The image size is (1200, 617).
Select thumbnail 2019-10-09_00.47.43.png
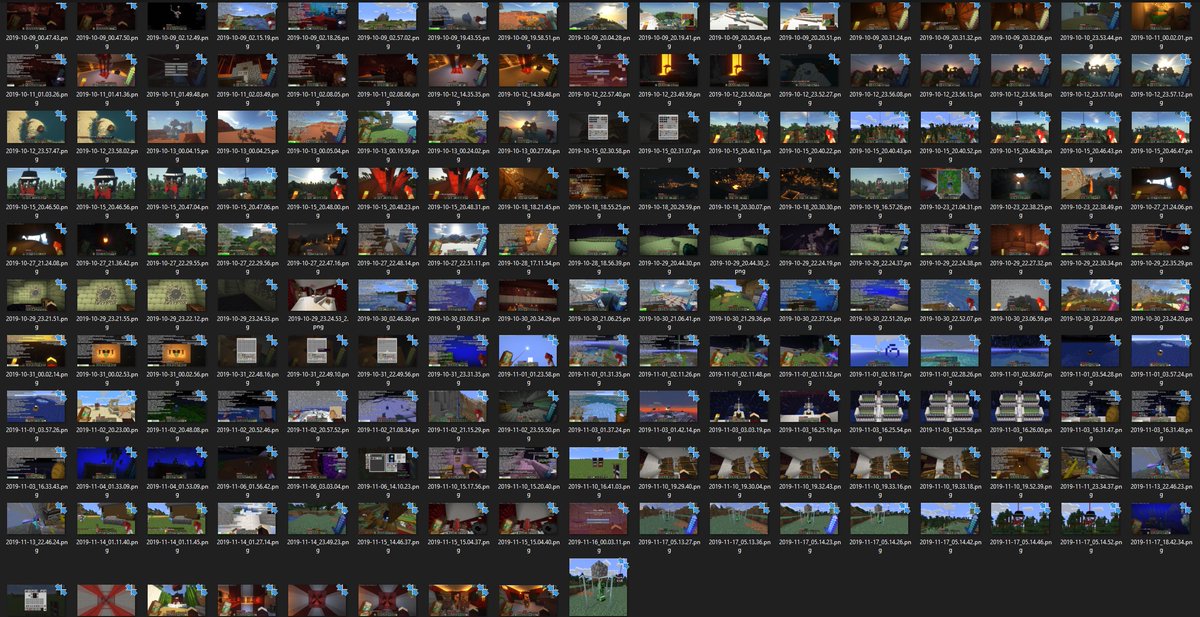(35, 16)
